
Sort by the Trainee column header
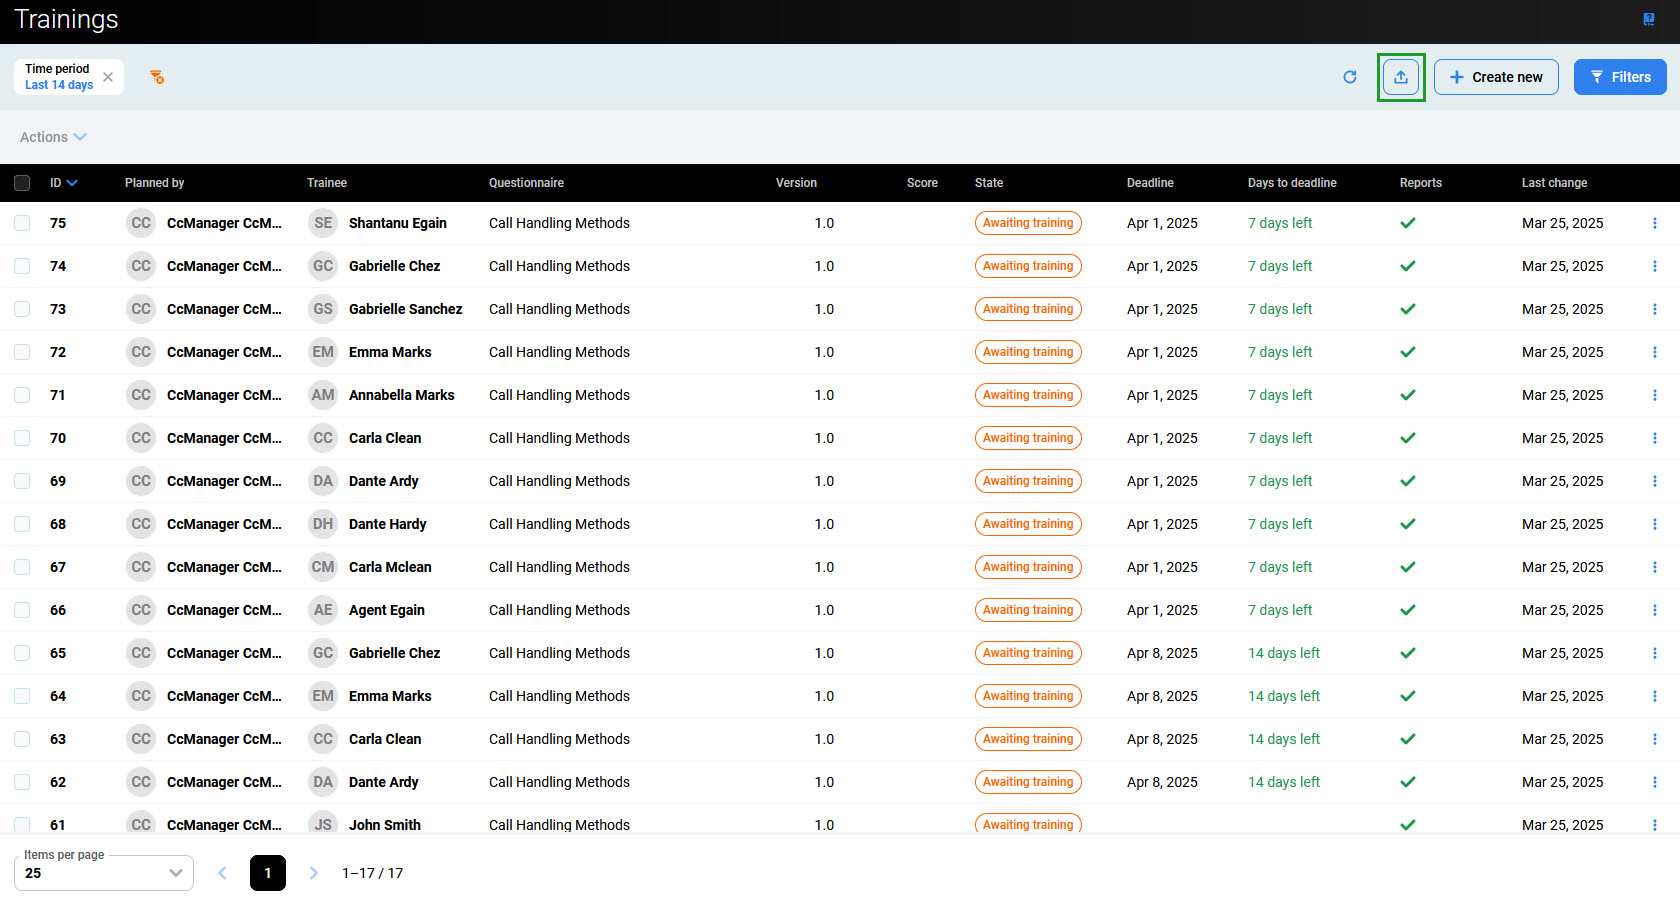click(326, 183)
